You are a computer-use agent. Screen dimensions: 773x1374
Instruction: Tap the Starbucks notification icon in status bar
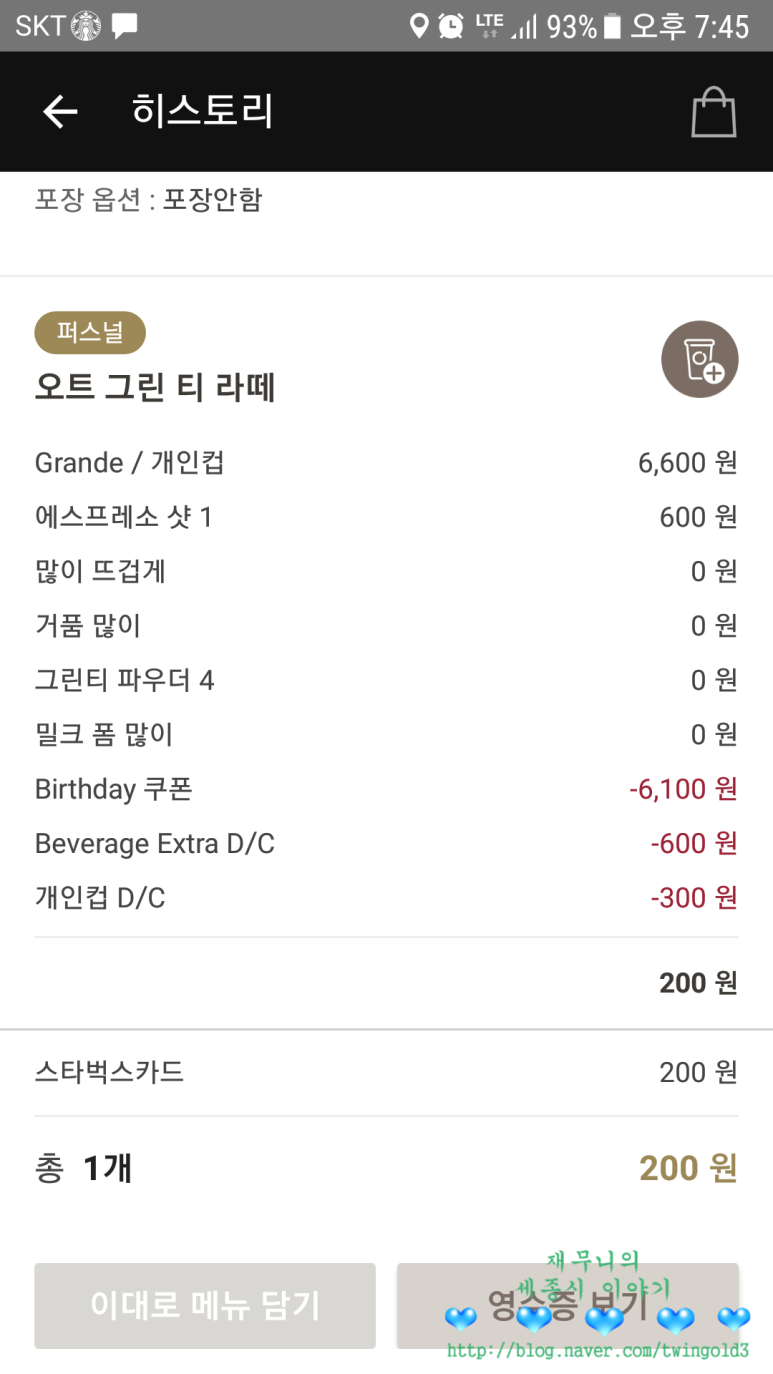click(x=86, y=26)
